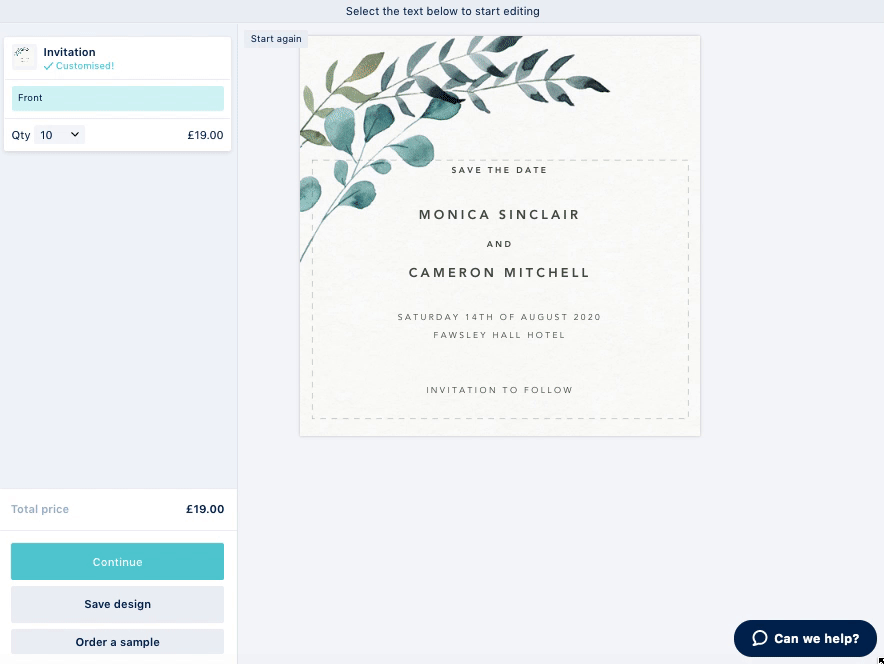884x664 pixels.
Task: Click the Qty label
Action: tap(21, 135)
